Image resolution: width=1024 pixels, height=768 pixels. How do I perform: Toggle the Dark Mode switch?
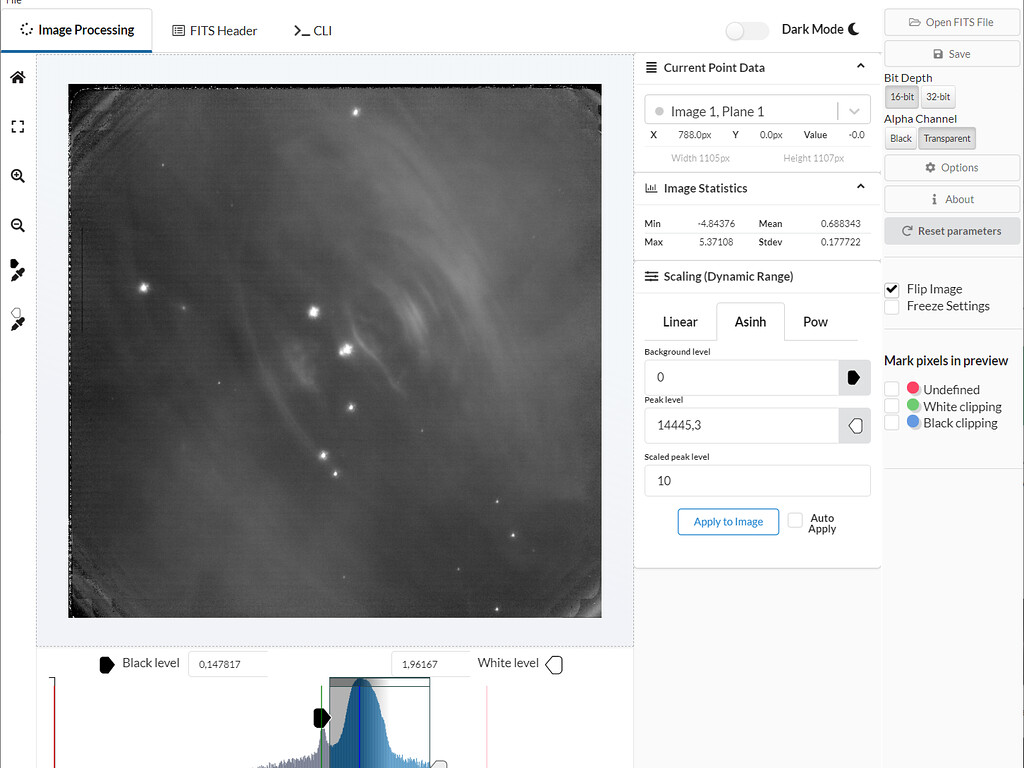pyautogui.click(x=746, y=31)
